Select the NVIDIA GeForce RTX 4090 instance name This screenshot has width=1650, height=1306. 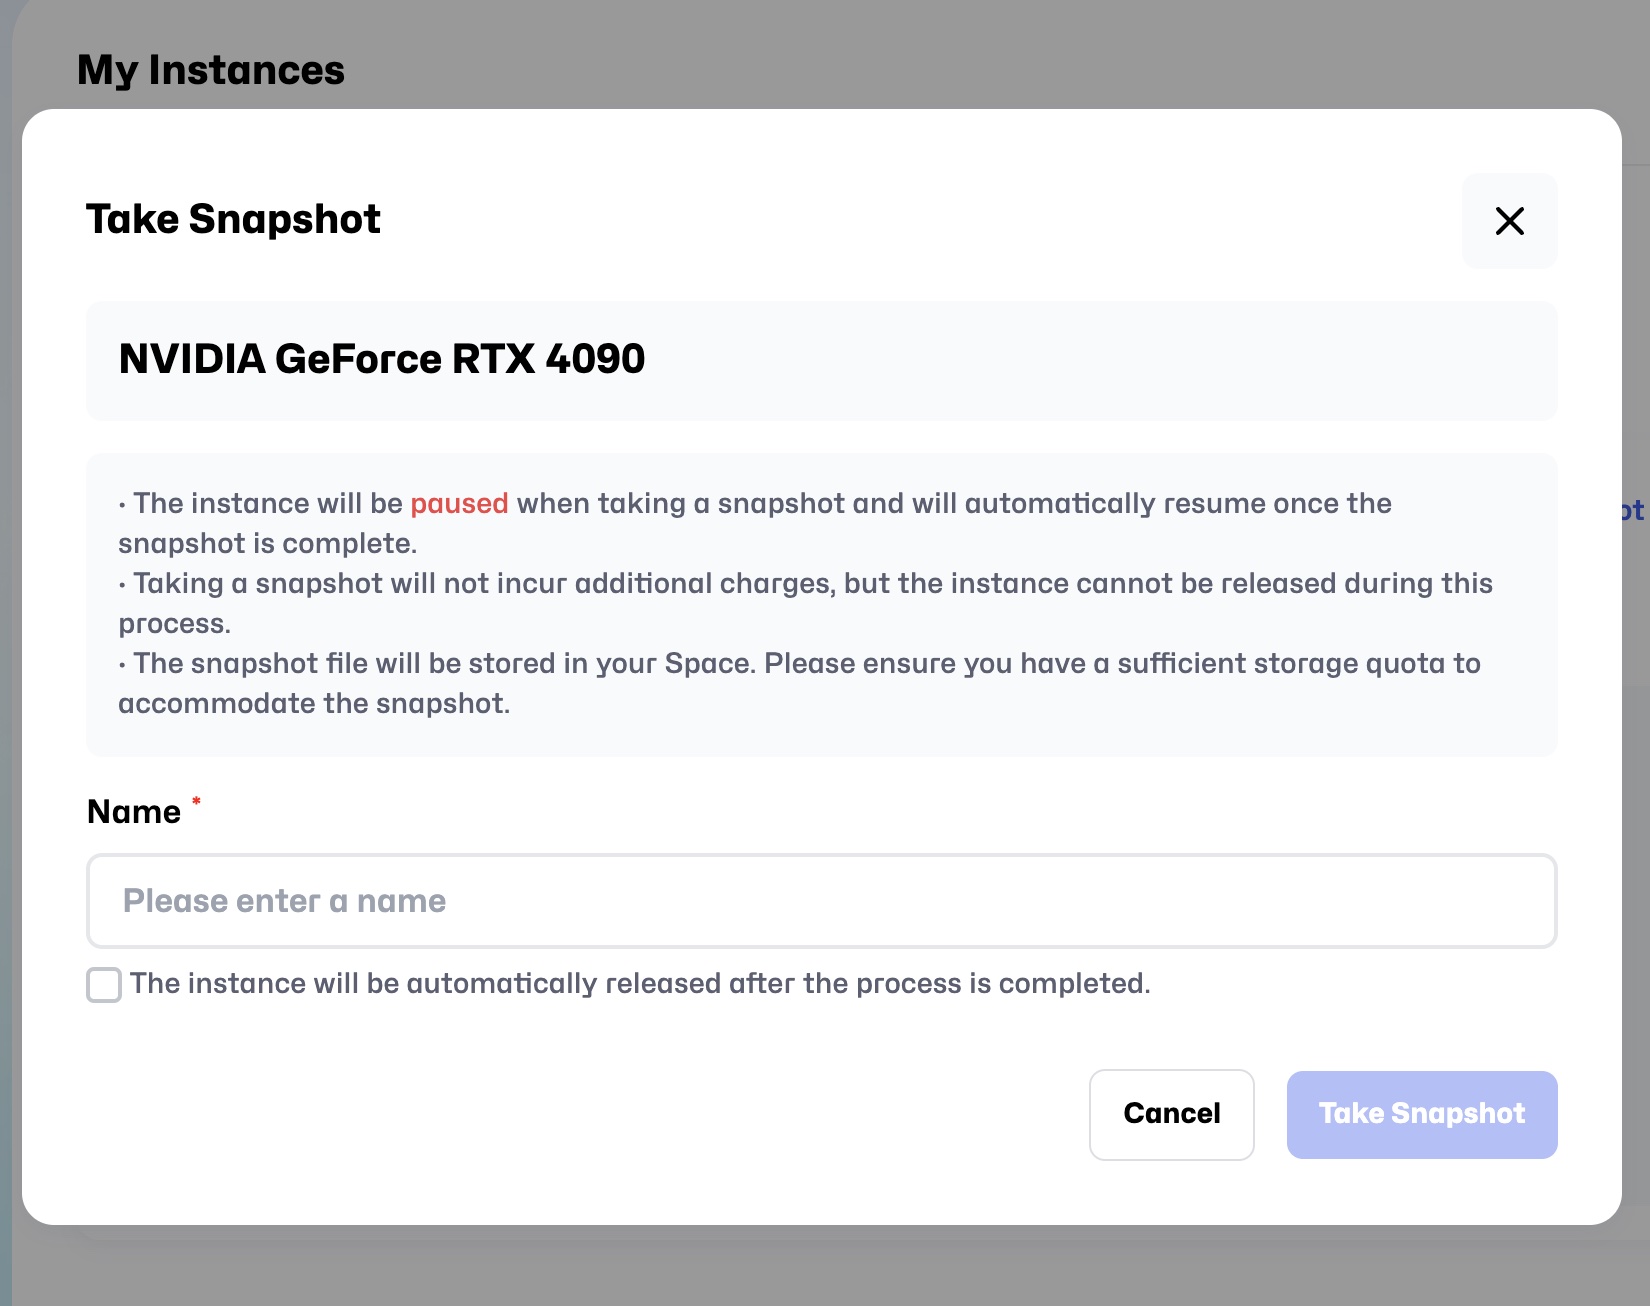point(382,359)
